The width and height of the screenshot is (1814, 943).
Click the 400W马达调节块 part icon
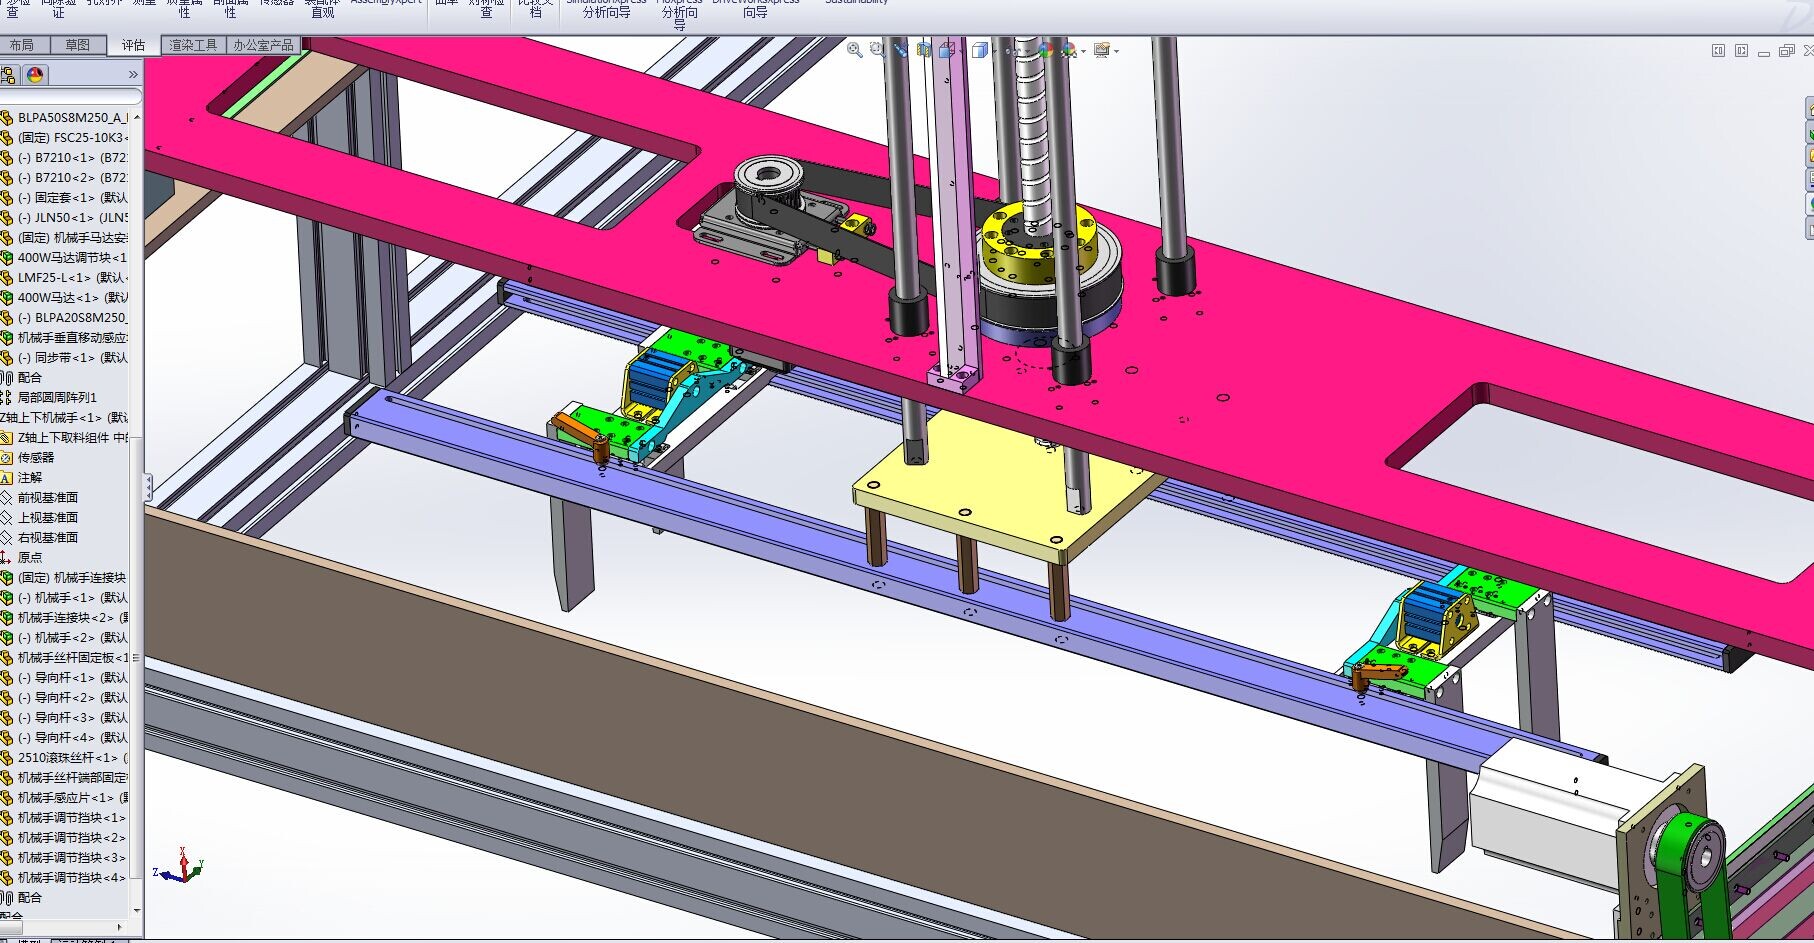click(6, 257)
